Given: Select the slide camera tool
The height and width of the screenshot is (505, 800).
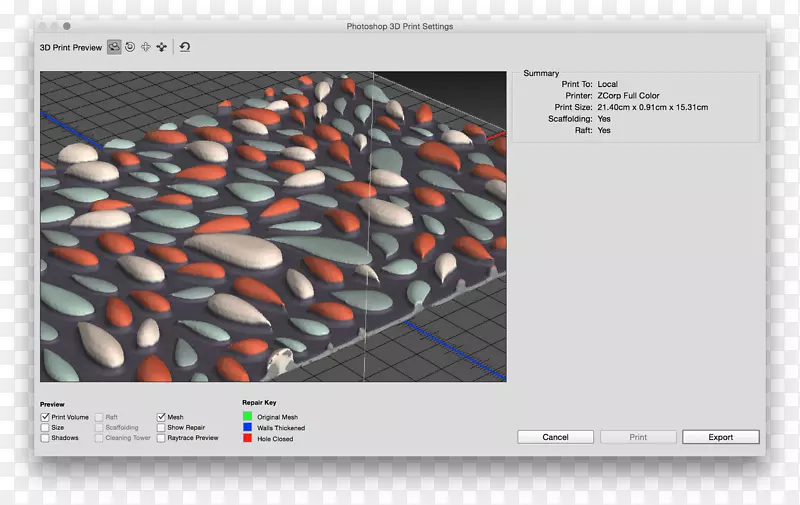Looking at the screenshot, I should 161,47.
